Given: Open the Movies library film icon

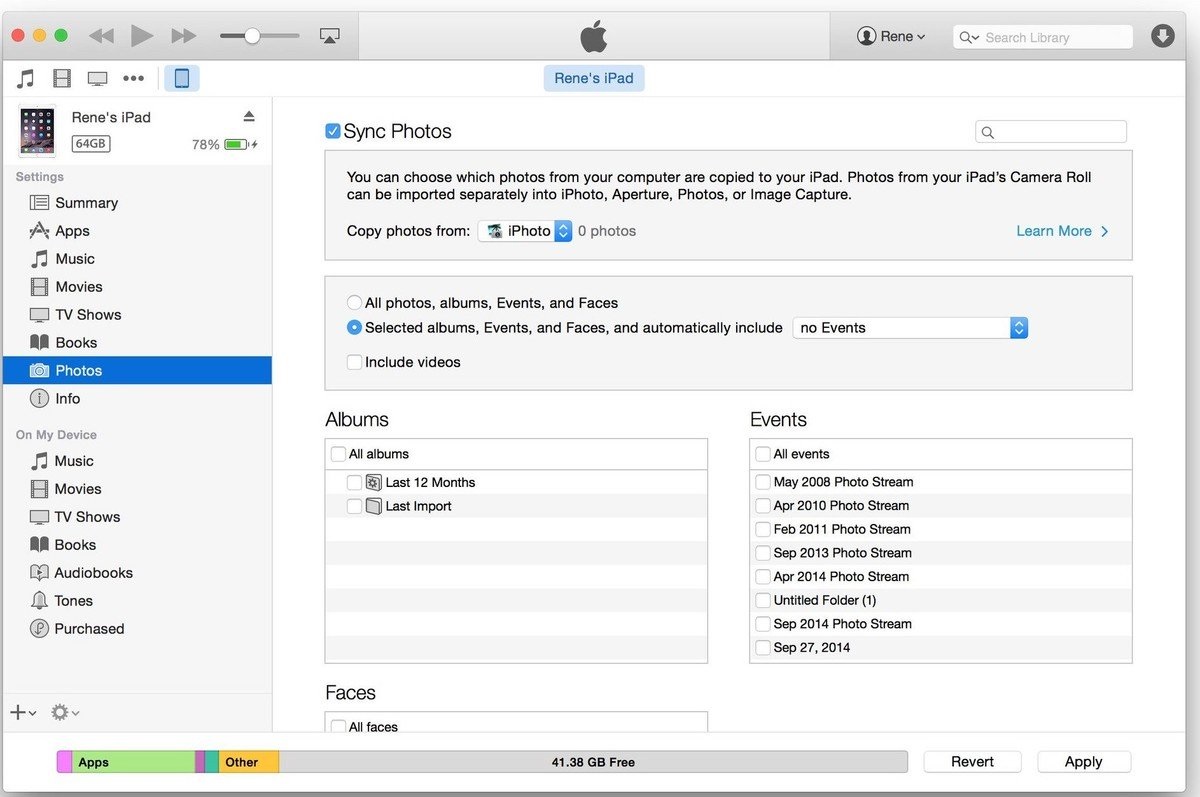Looking at the screenshot, I should tap(62, 78).
